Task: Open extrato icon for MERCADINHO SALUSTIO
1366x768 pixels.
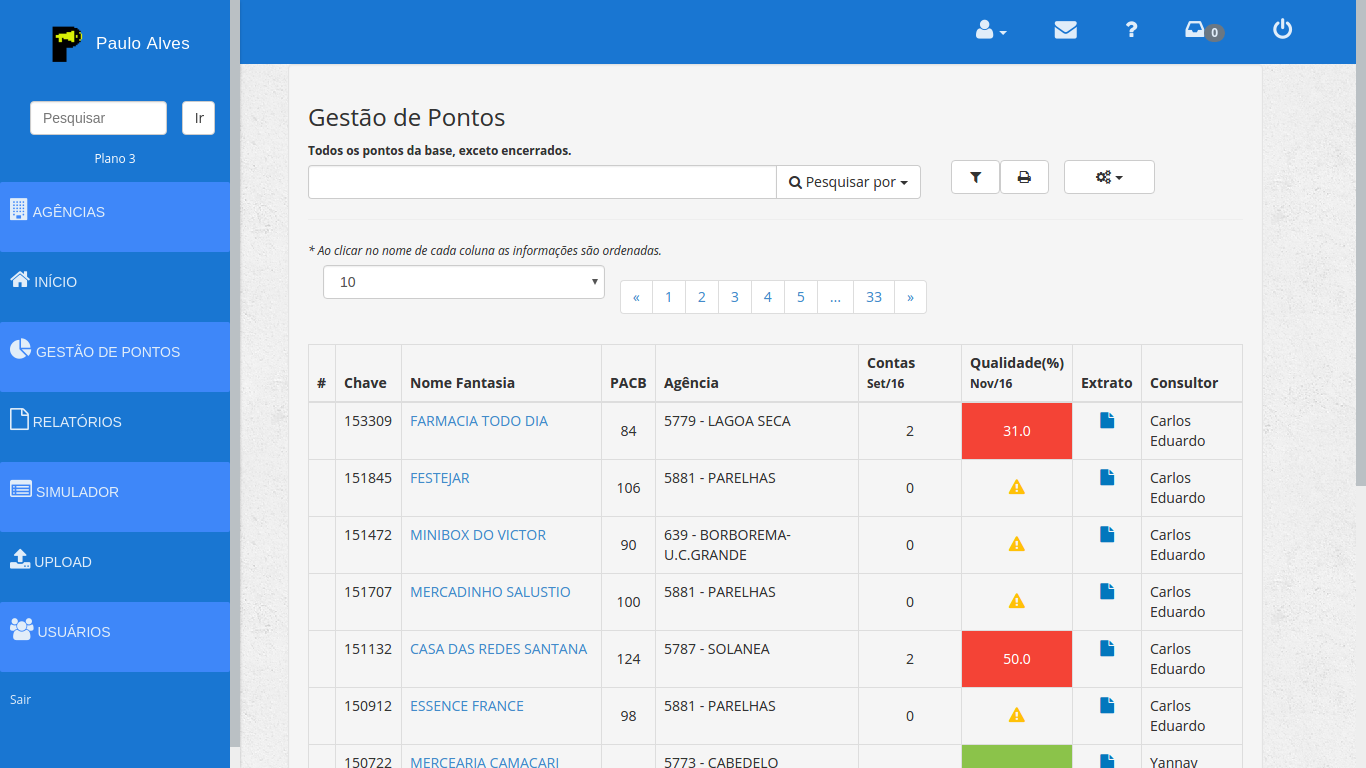Action: [1107, 592]
